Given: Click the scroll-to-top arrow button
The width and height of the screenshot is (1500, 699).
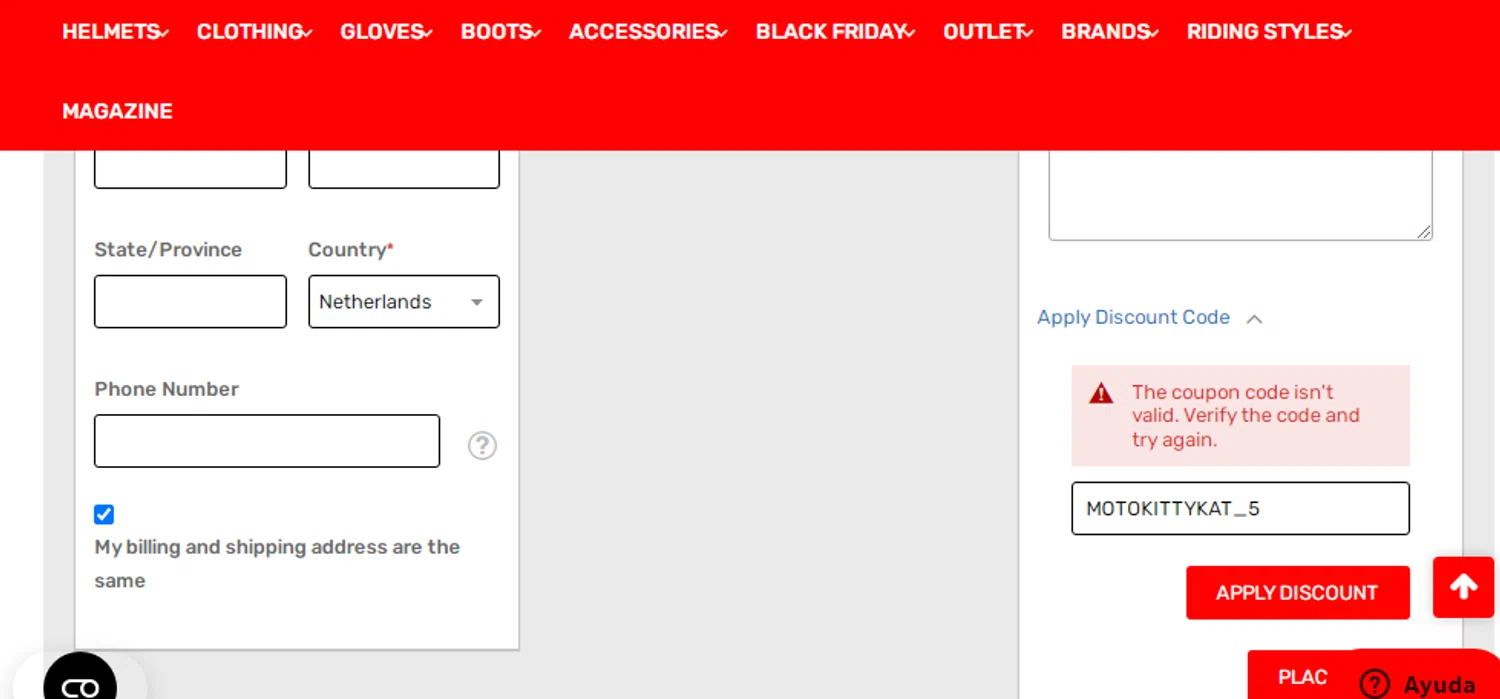Looking at the screenshot, I should tap(1463, 587).
